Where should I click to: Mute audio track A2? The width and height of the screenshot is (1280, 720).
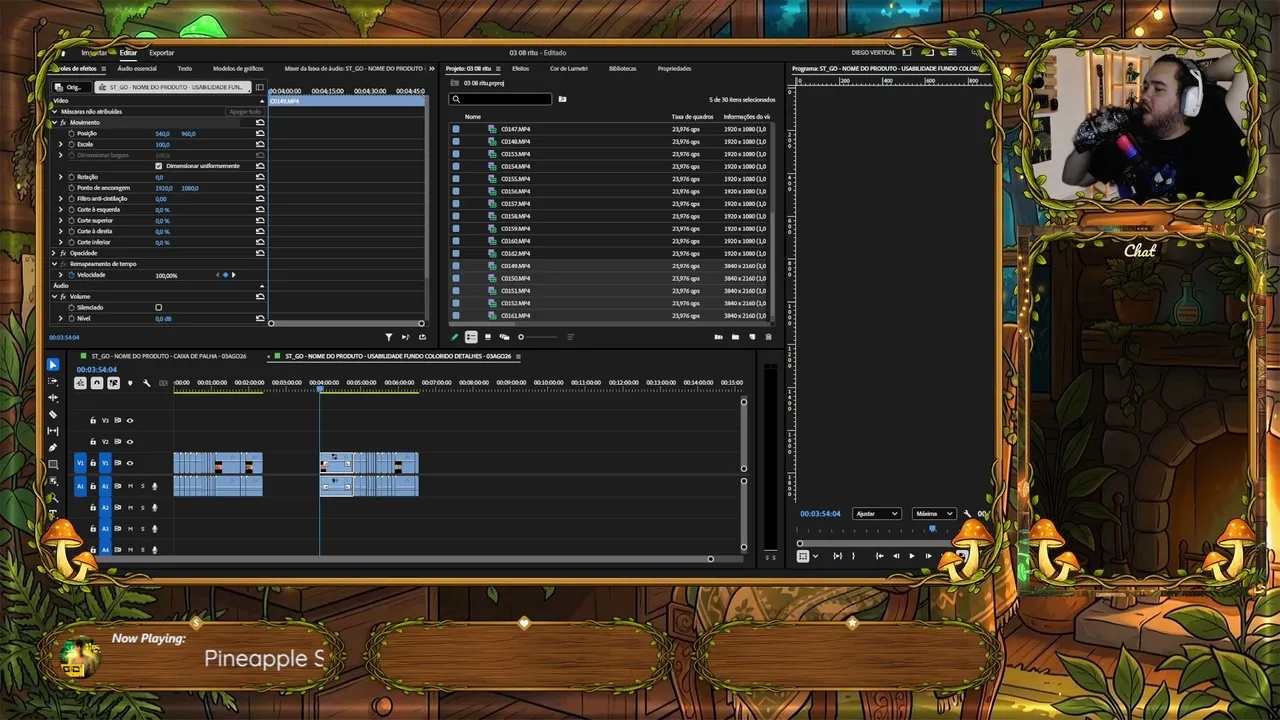point(130,508)
